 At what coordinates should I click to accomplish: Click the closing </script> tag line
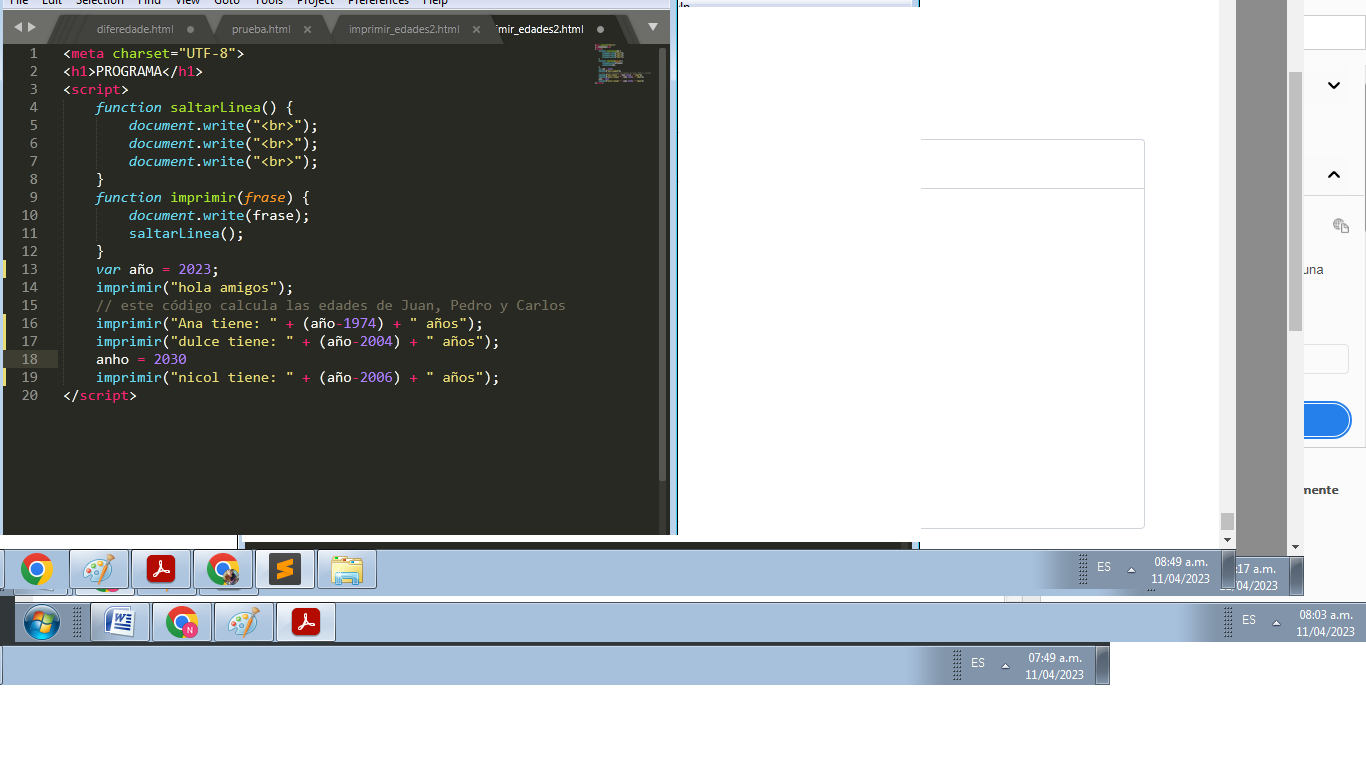tap(100, 395)
